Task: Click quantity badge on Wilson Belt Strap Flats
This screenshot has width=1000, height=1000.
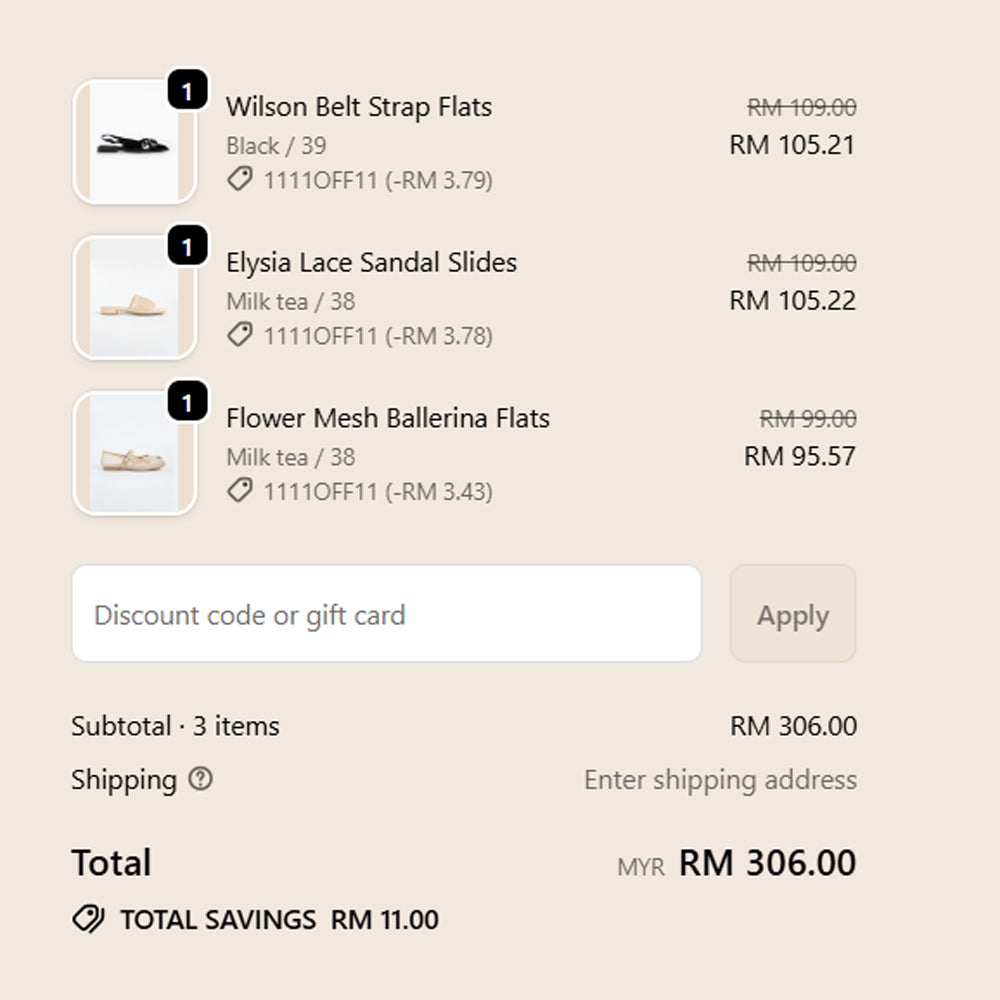Action: (x=187, y=90)
